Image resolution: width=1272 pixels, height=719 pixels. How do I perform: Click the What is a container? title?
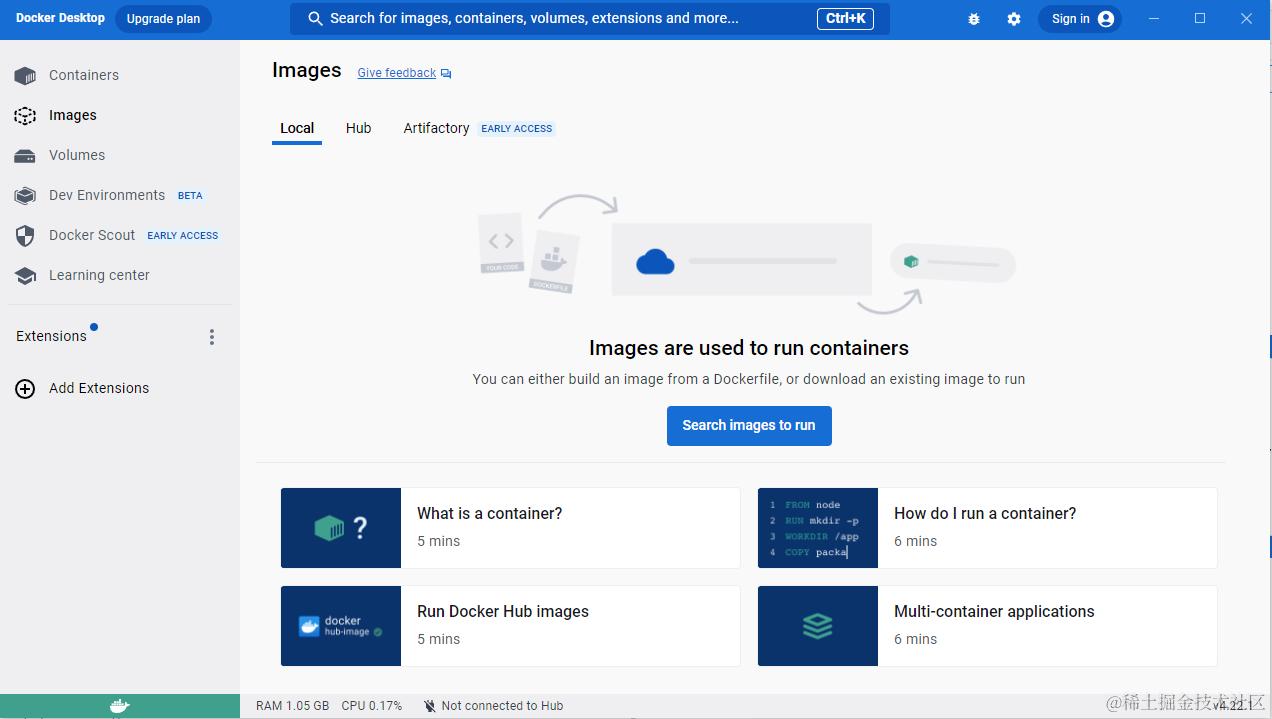(x=490, y=513)
